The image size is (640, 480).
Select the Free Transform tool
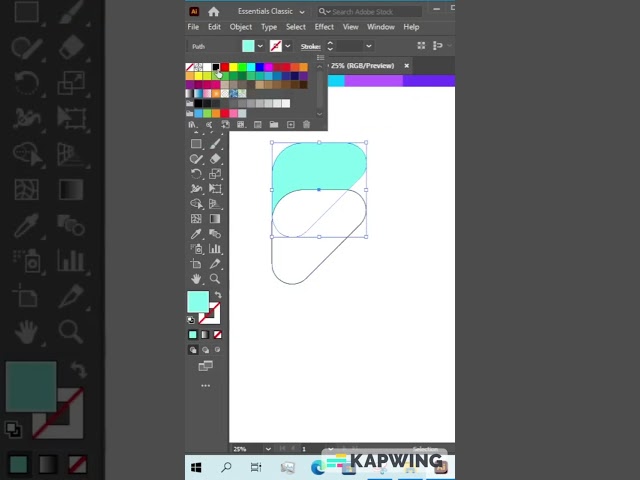pyautogui.click(x=215, y=189)
